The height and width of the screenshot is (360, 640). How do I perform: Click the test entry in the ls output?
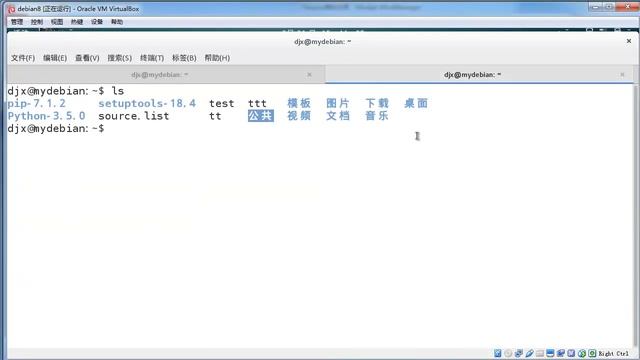(x=222, y=104)
